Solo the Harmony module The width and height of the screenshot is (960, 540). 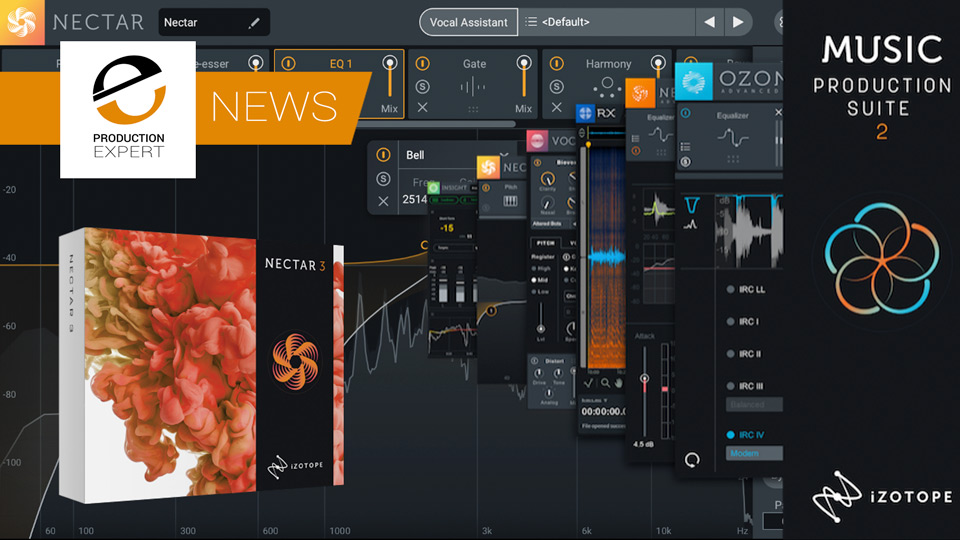[556, 86]
